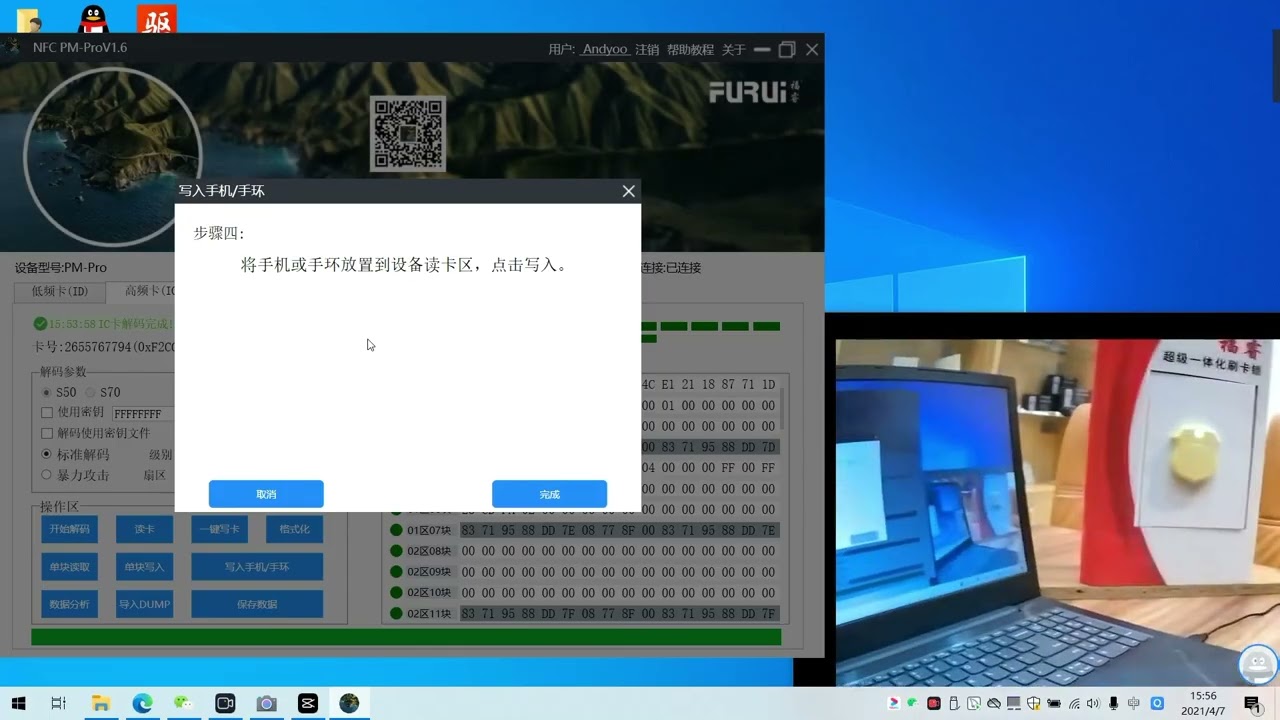This screenshot has height=720, width=1280.
Task: Open Windows Security shield tray icon
Action: coord(1034,703)
